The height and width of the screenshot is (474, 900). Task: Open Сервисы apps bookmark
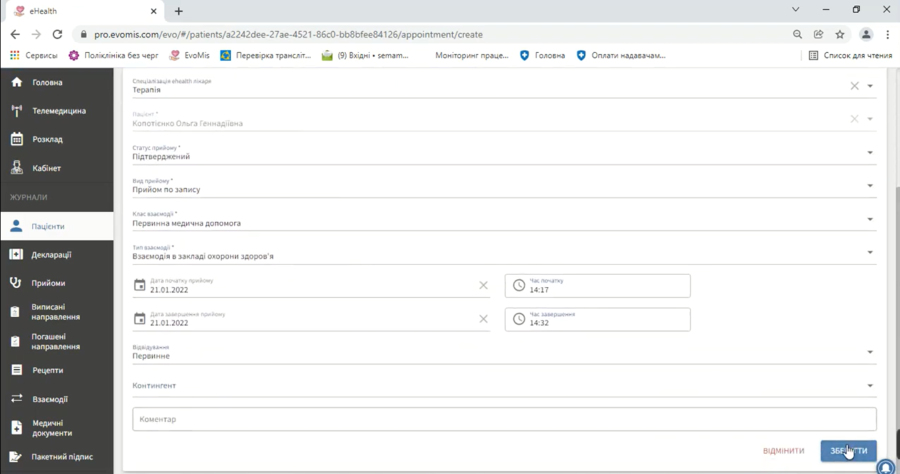(x=34, y=56)
